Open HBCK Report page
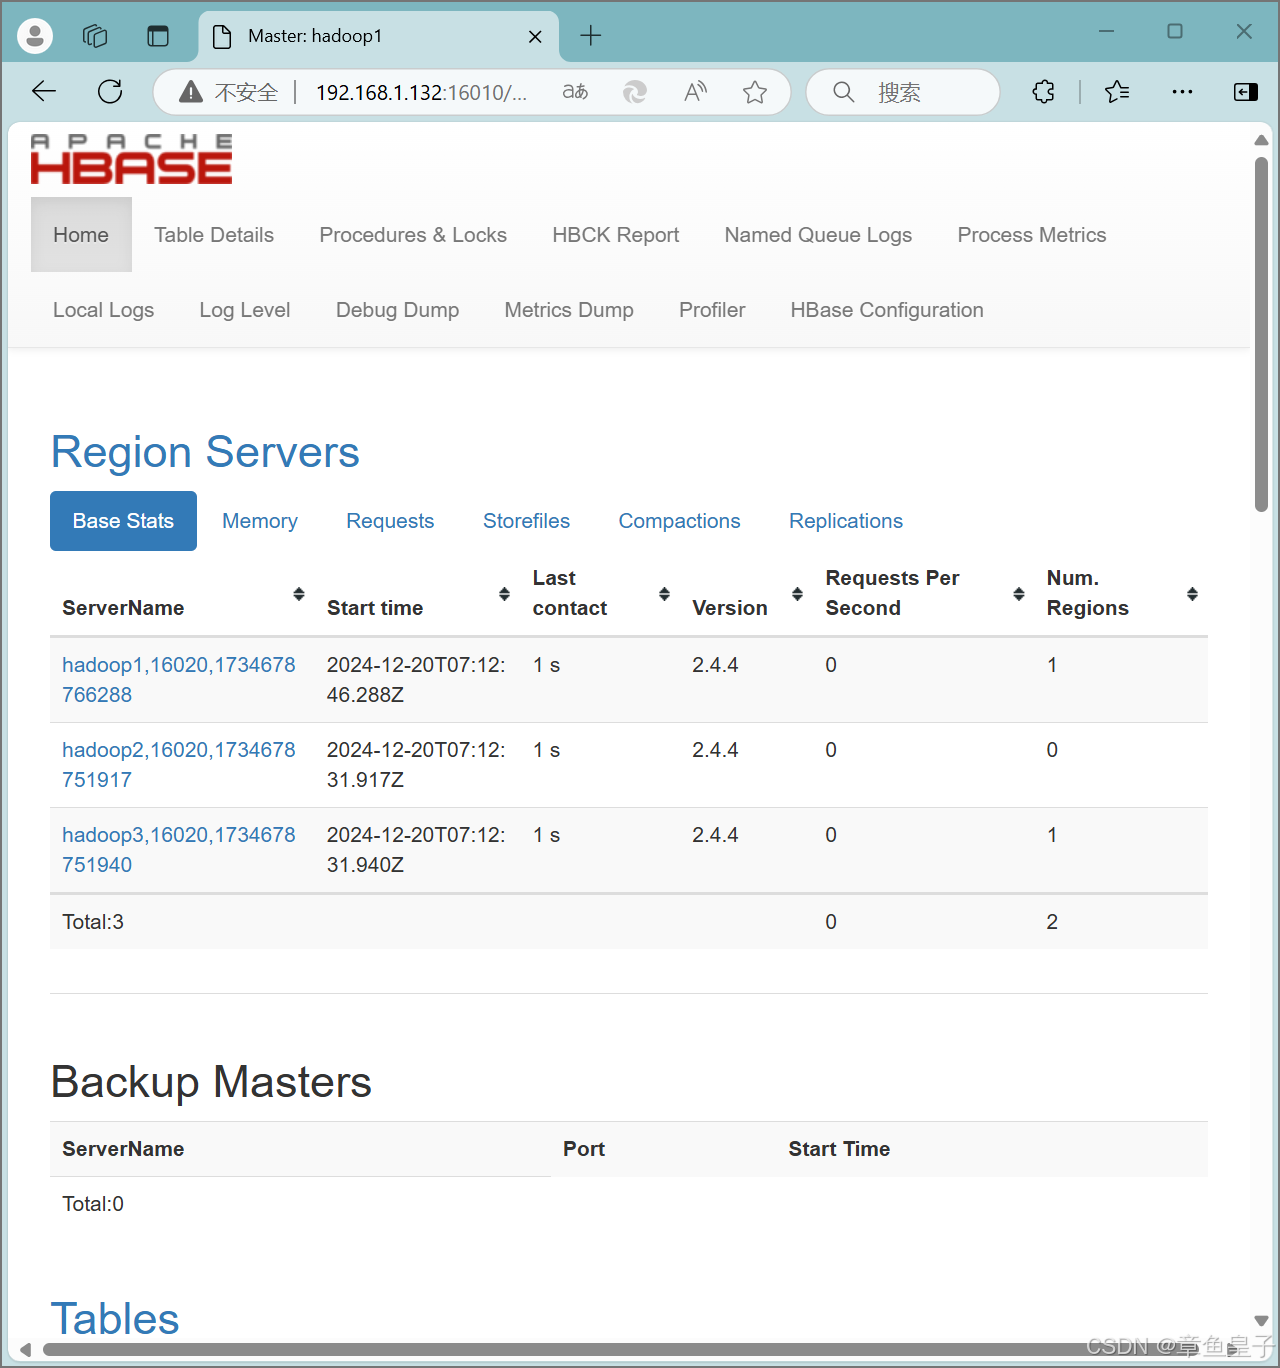The width and height of the screenshot is (1280, 1368). (616, 235)
